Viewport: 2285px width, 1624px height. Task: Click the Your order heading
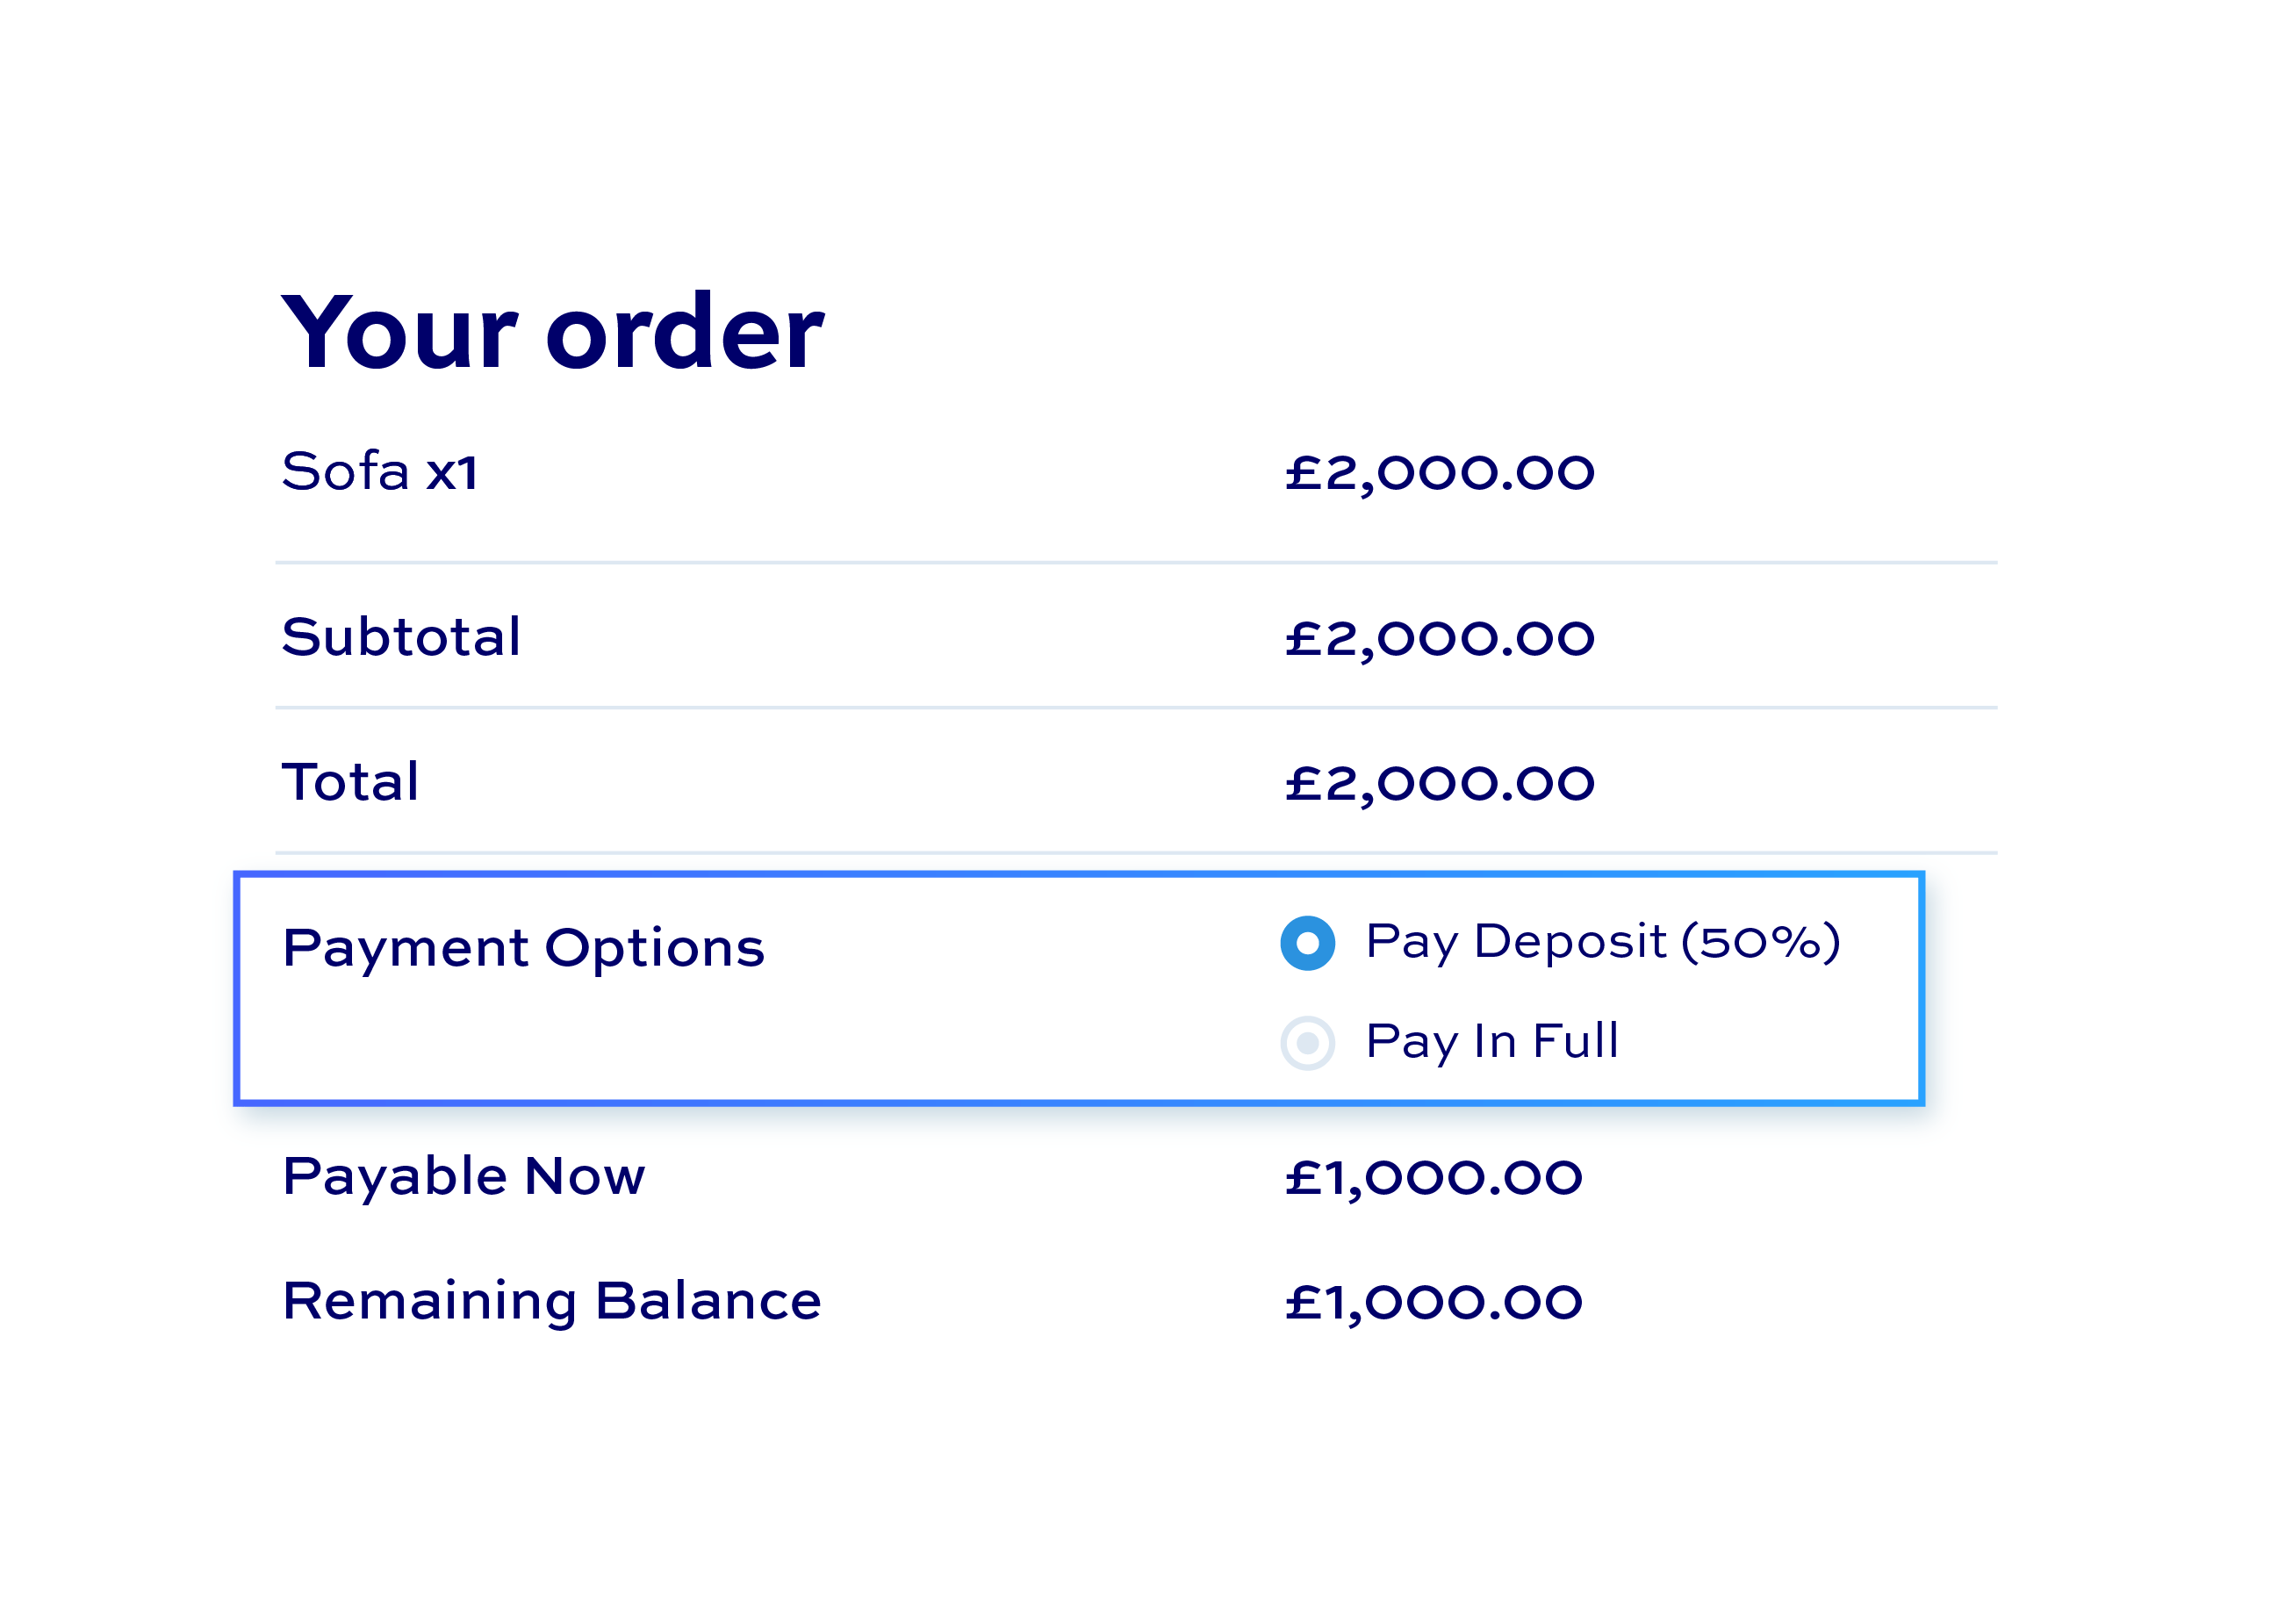553,331
